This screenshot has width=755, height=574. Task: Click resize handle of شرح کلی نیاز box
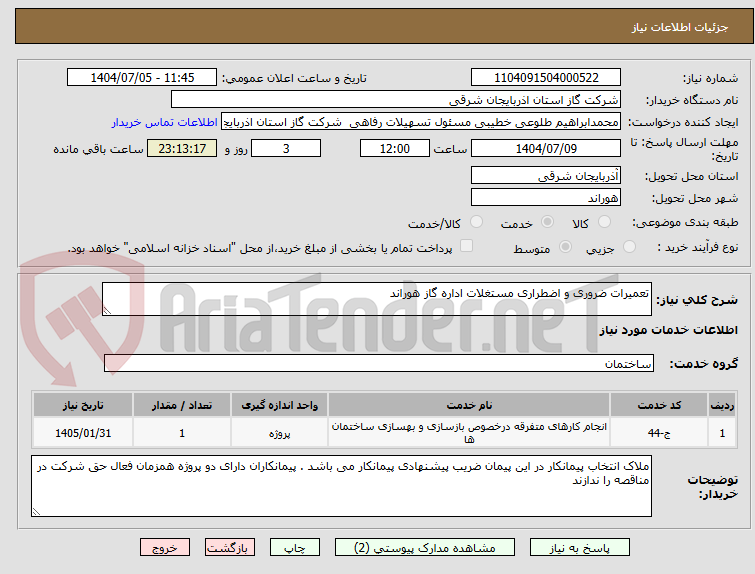(x=107, y=311)
